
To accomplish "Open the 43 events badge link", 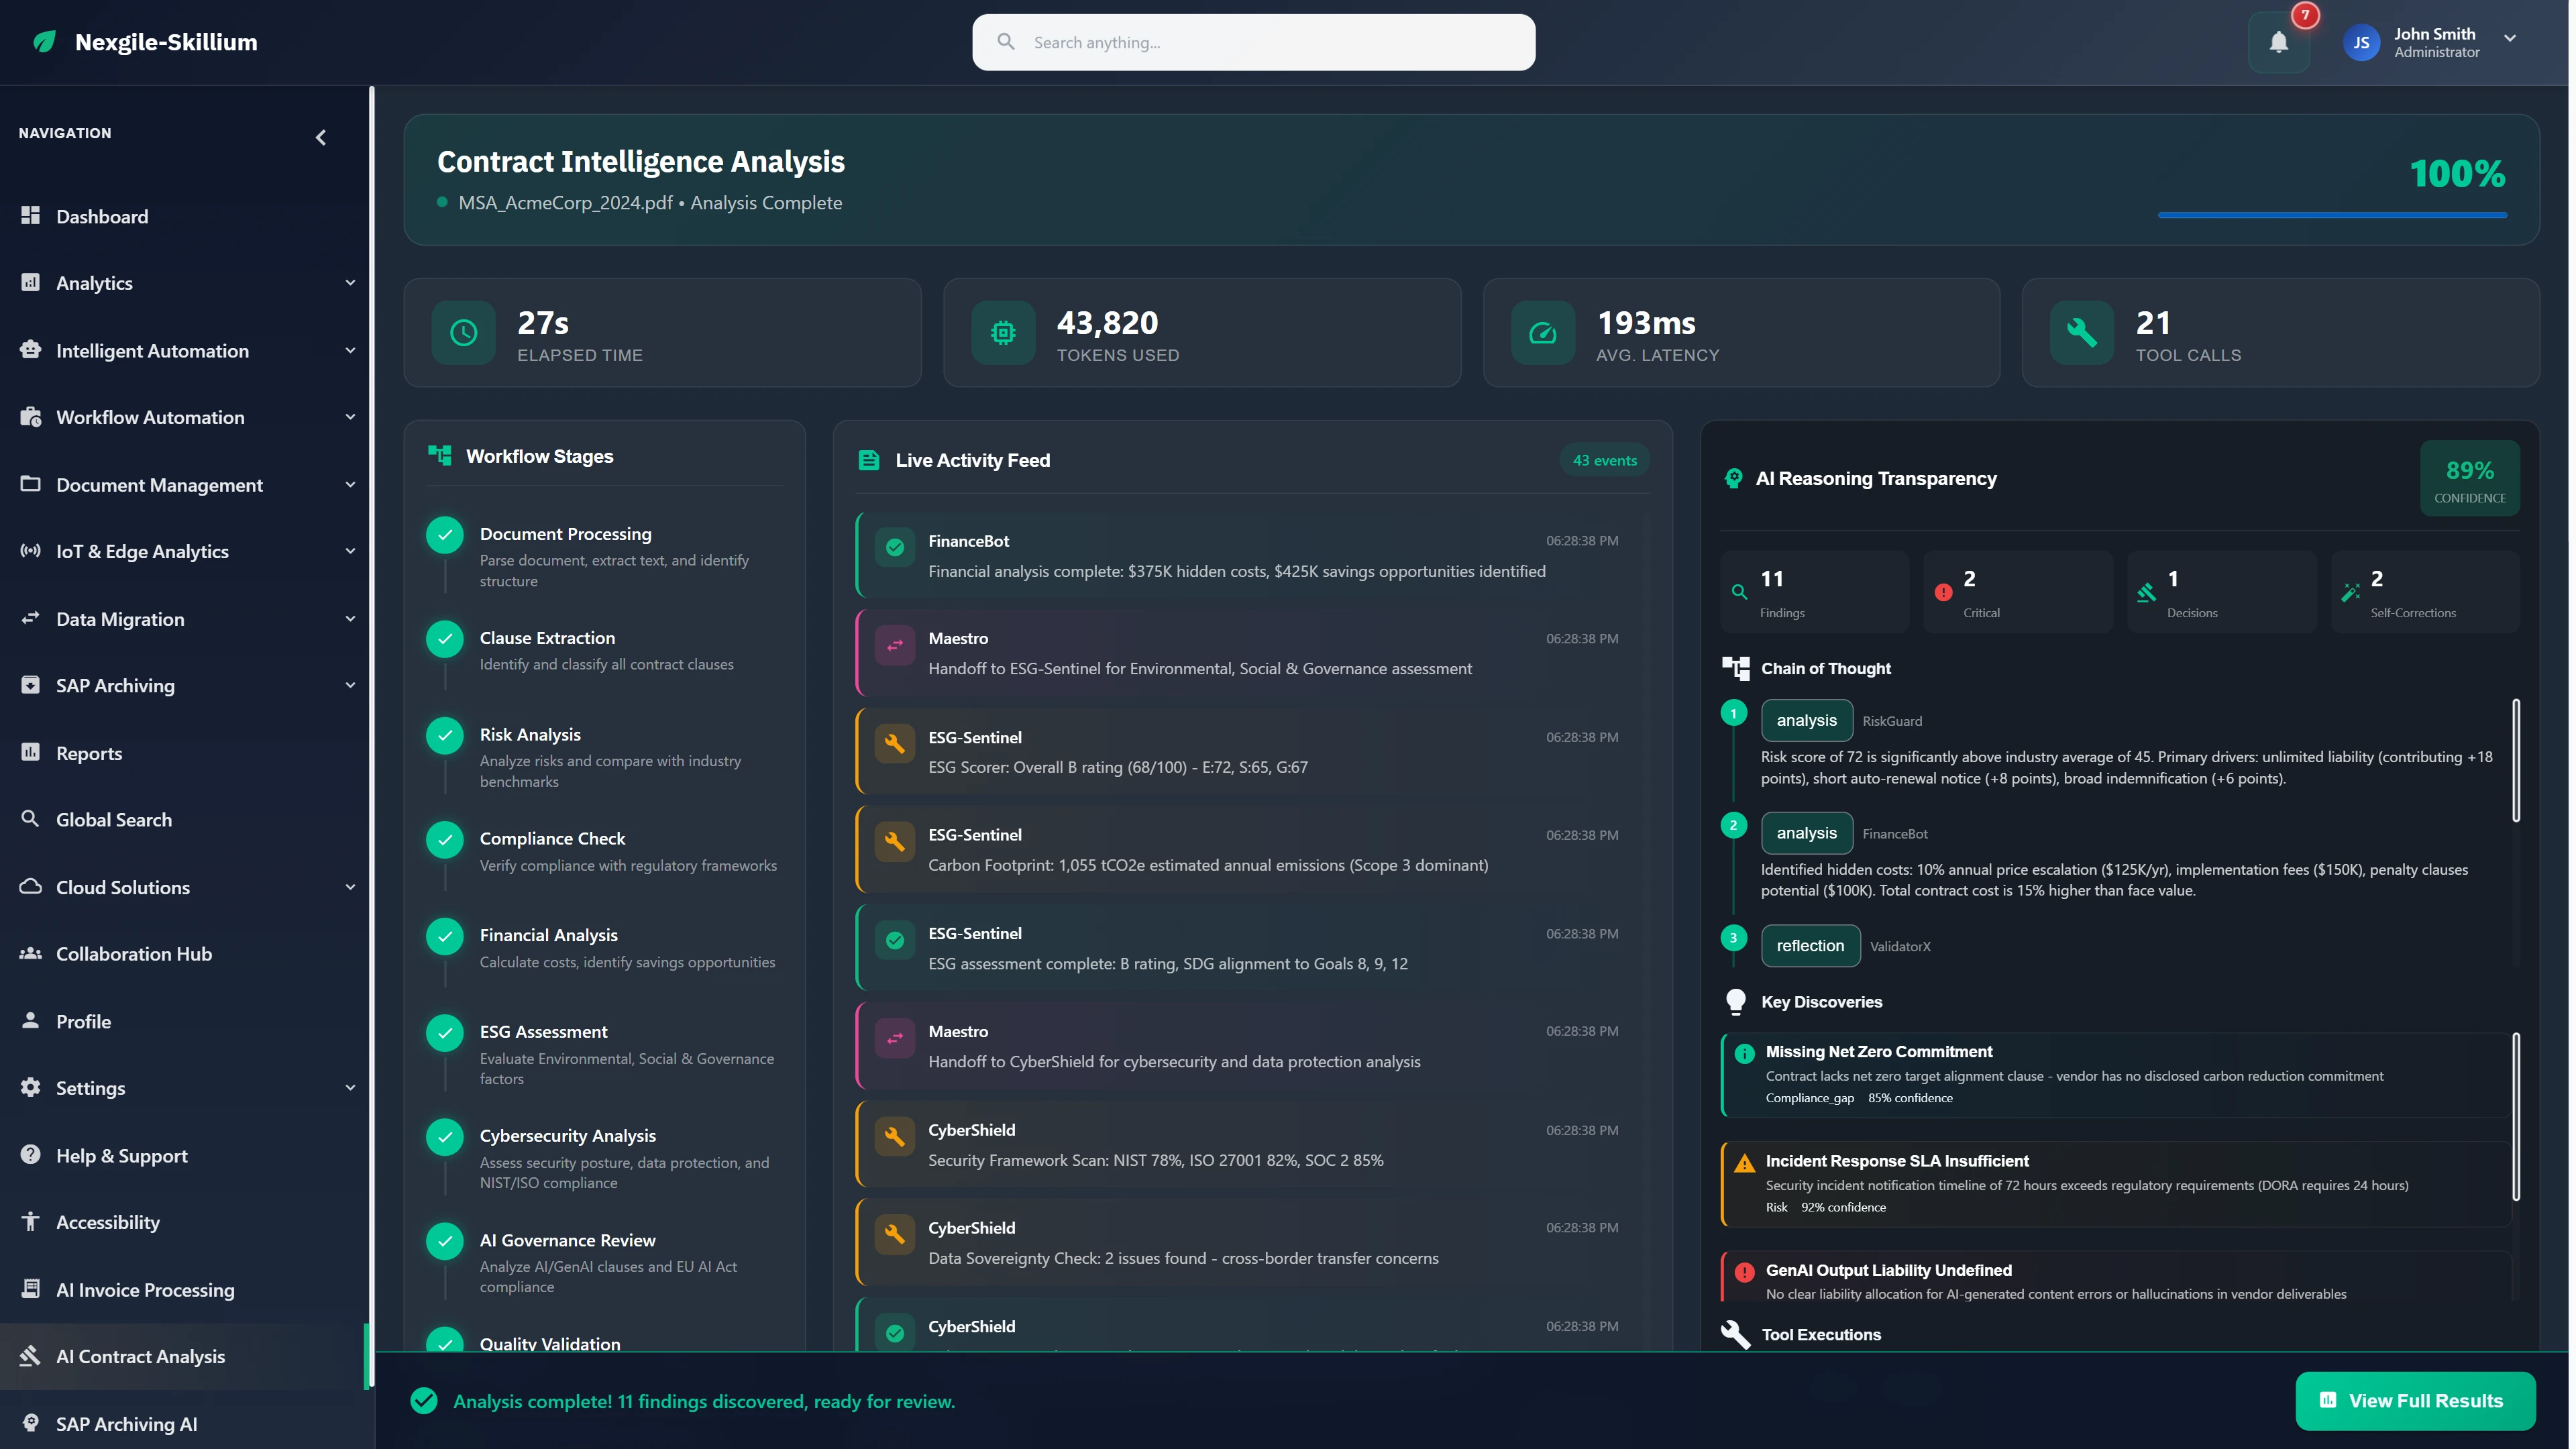I will (1604, 460).
